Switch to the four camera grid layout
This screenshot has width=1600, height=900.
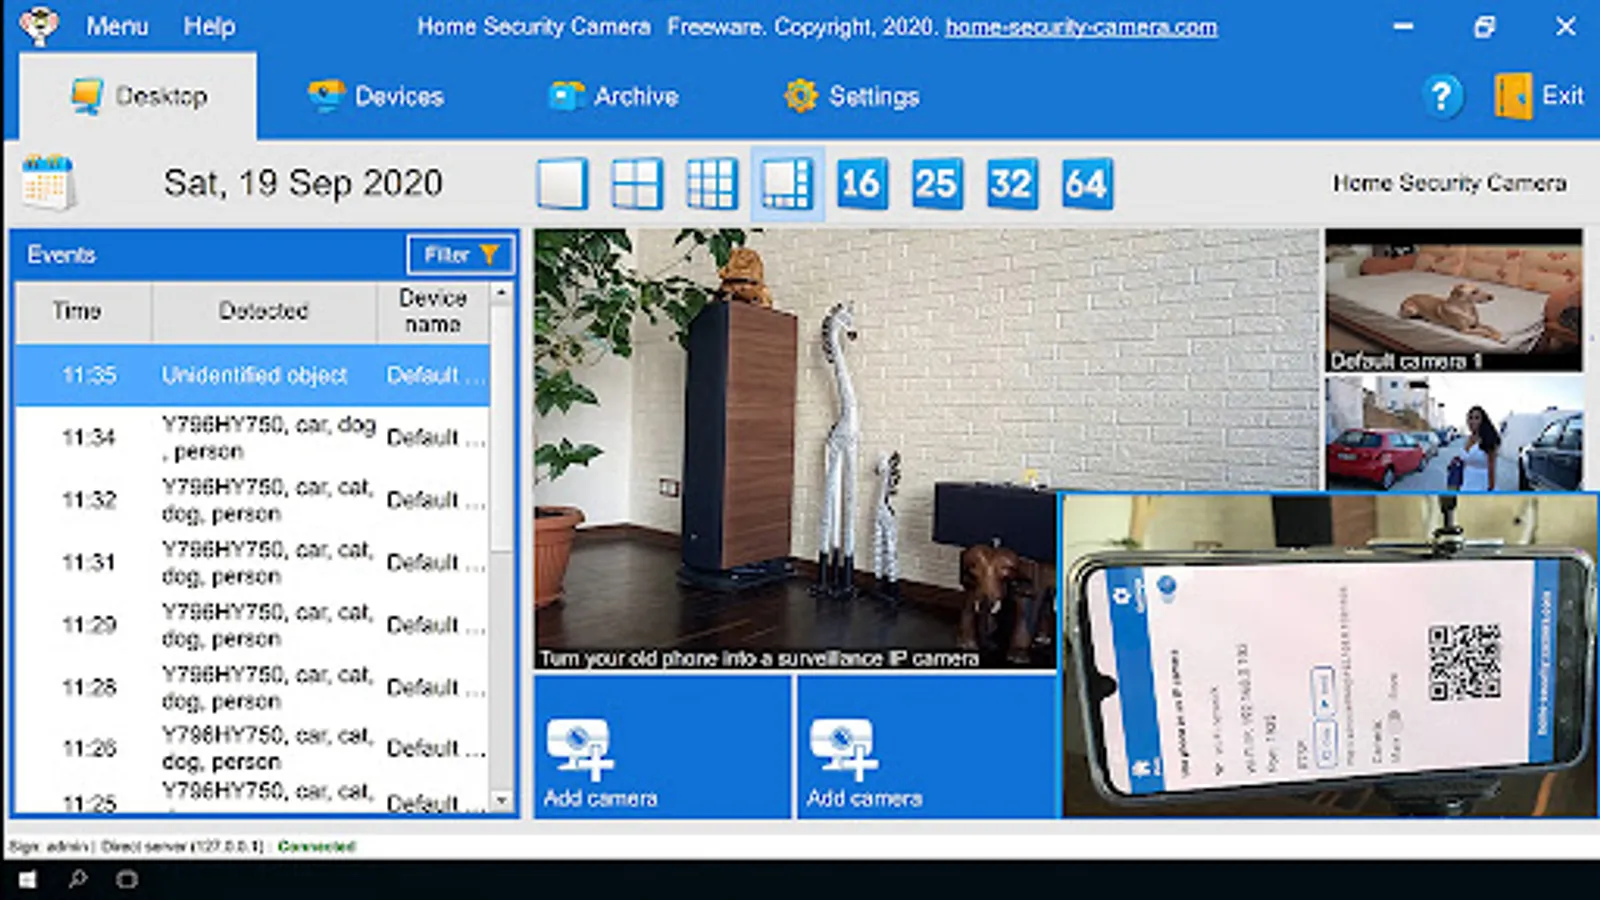(637, 184)
